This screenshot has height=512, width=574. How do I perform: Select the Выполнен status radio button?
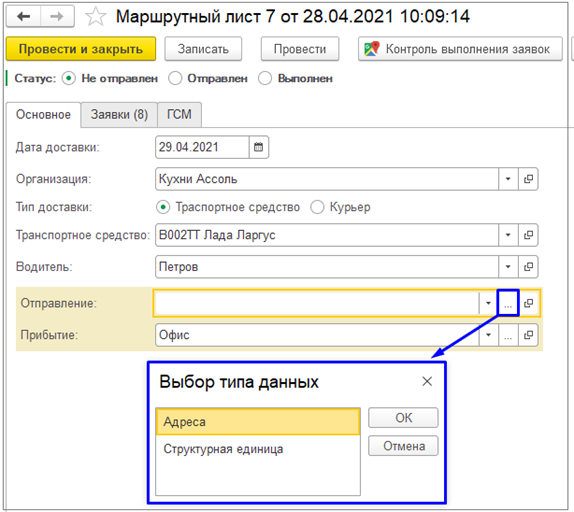265,78
